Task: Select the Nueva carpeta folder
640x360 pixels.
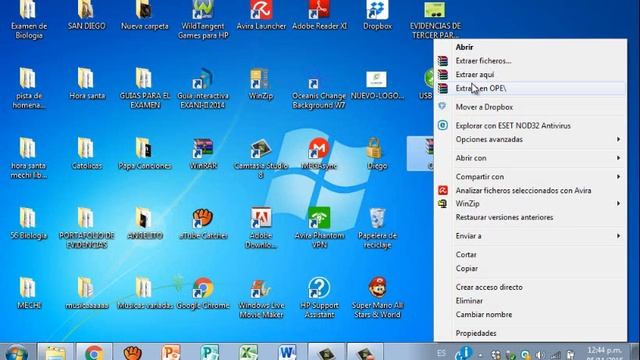Action: coord(144,14)
